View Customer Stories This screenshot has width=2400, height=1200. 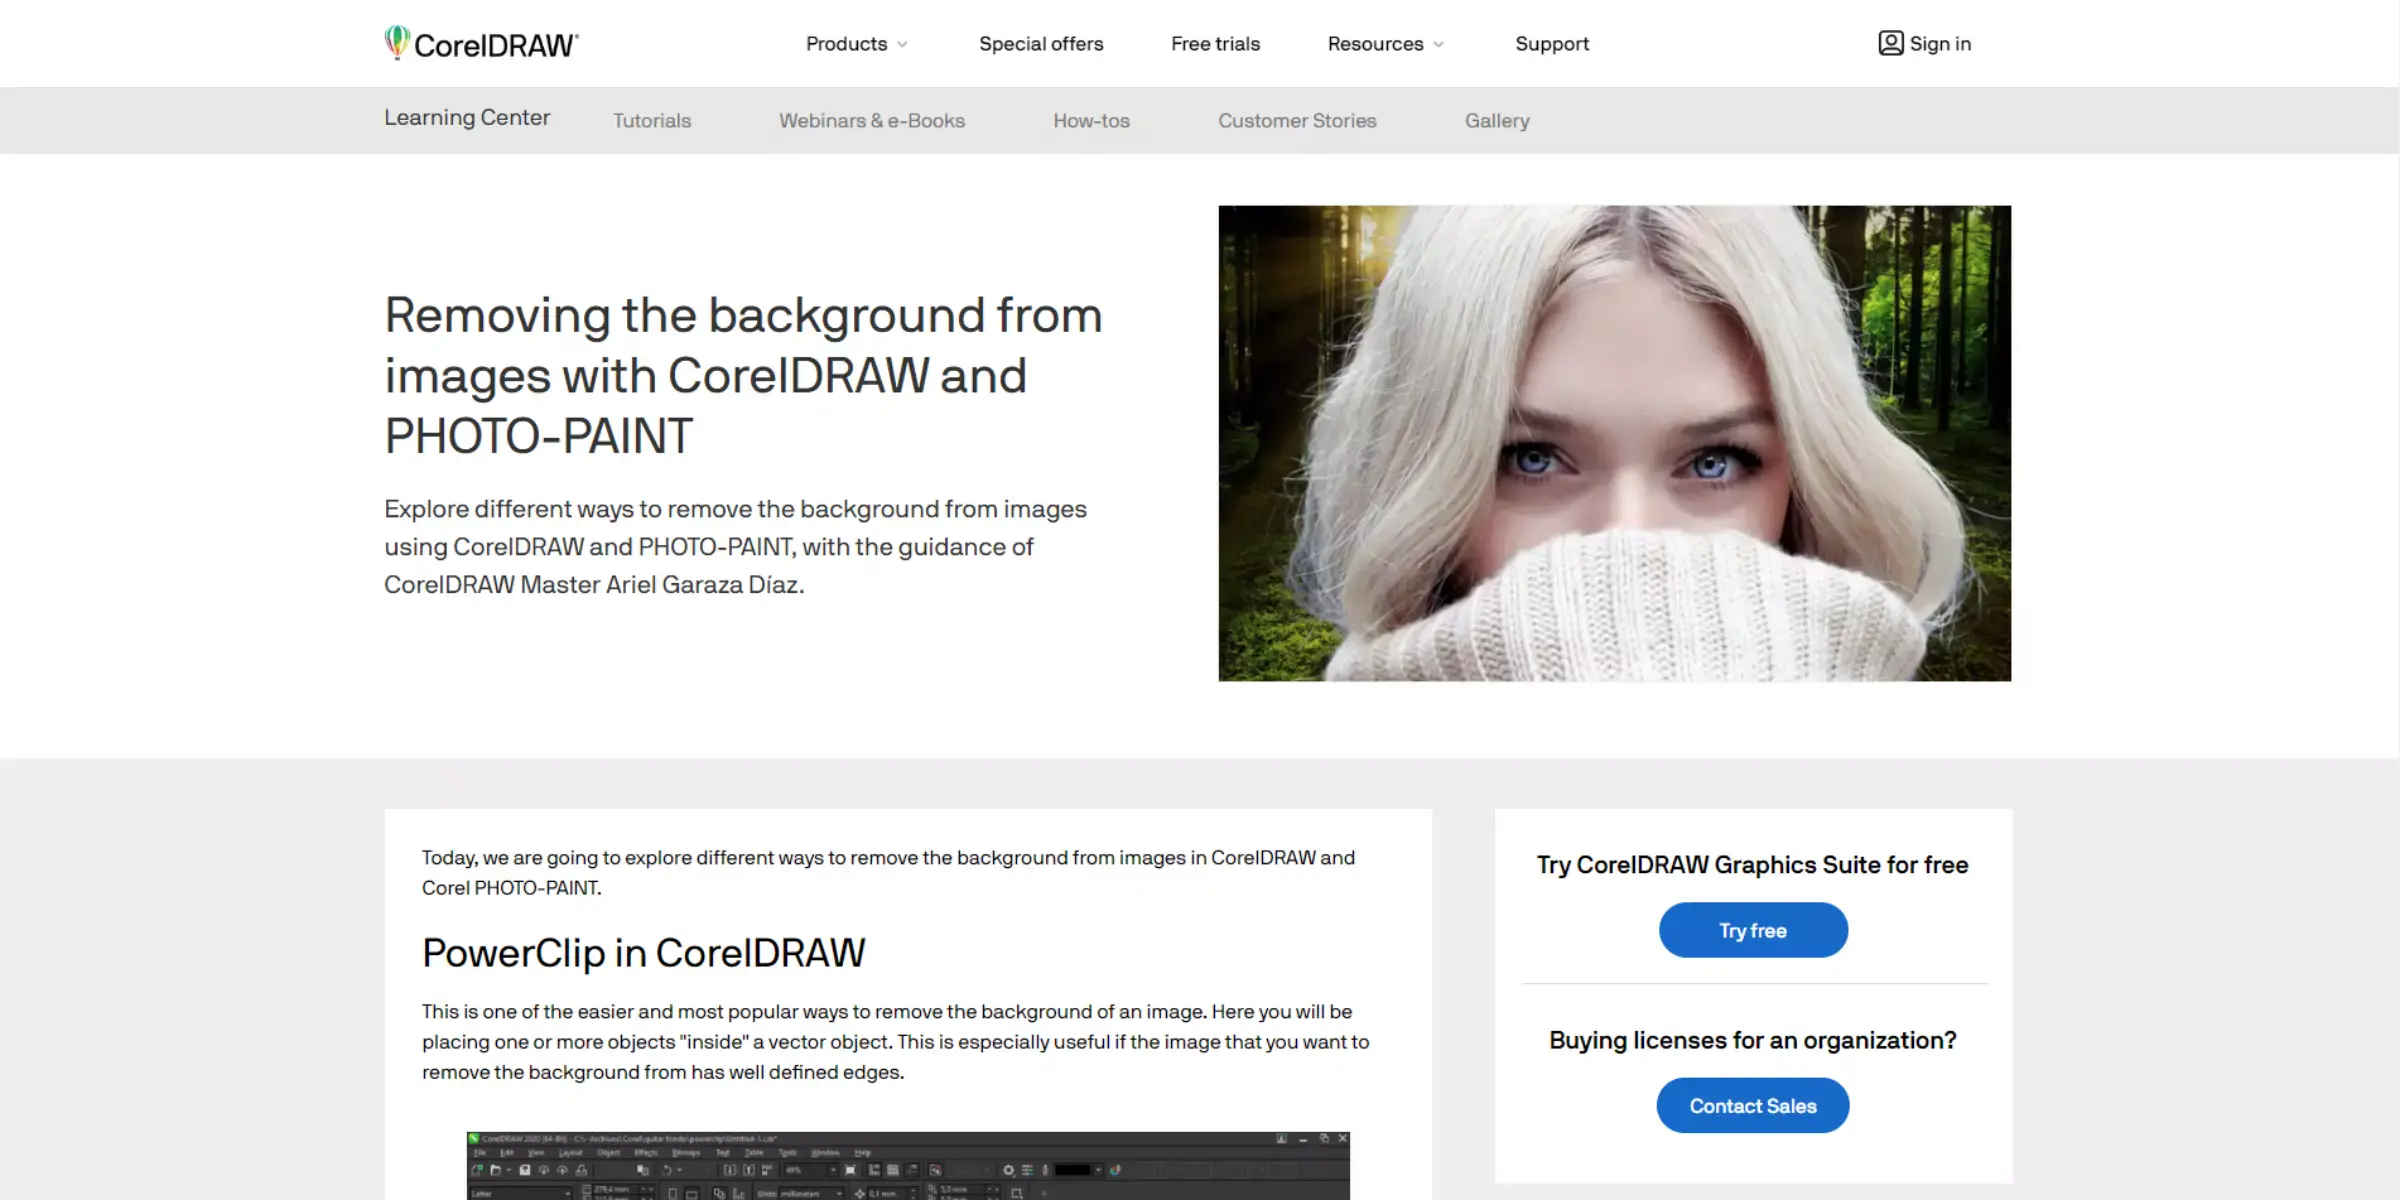pos(1297,121)
